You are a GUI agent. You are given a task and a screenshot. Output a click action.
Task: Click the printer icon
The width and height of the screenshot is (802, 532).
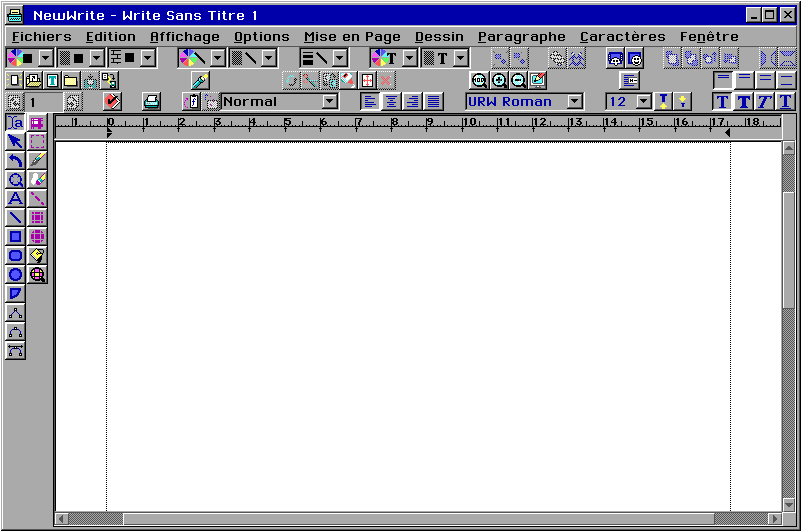click(151, 101)
